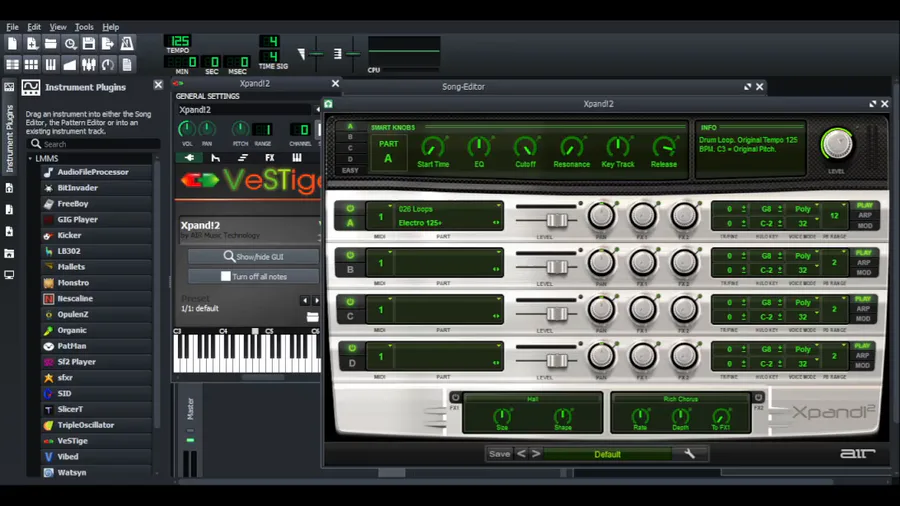Toggle the Part A power button
Viewport: 900px width, 506px height.
click(x=350, y=209)
